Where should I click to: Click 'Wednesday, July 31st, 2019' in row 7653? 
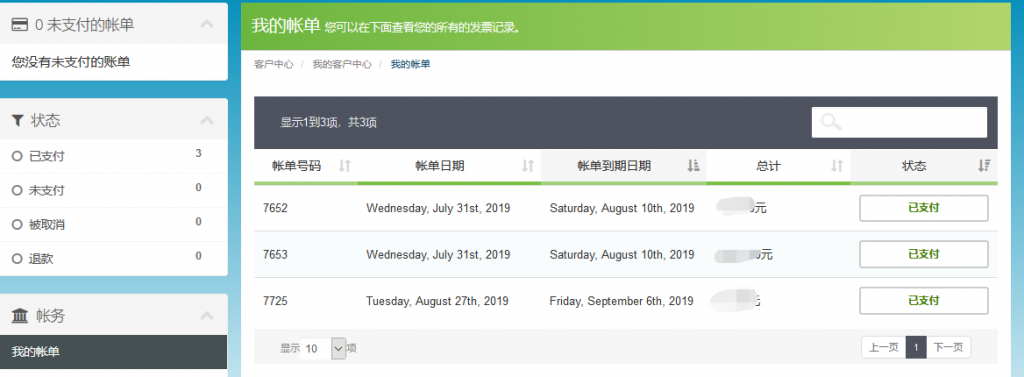coord(438,254)
